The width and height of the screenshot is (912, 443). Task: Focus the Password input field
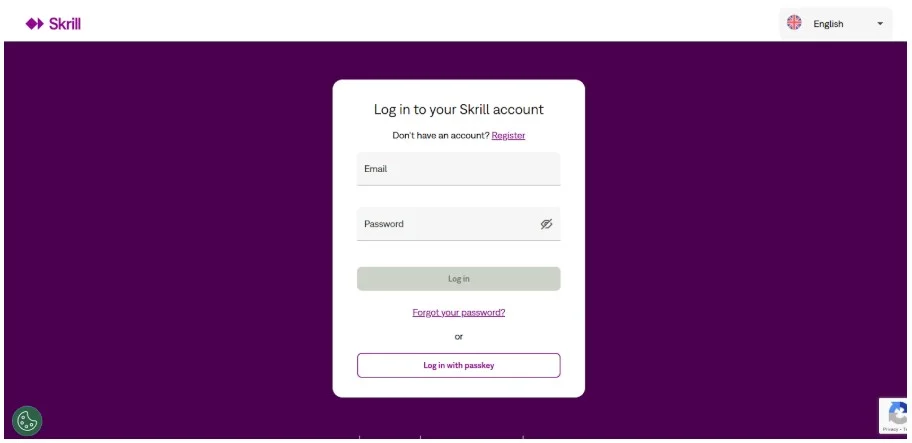pyautogui.click(x=445, y=224)
